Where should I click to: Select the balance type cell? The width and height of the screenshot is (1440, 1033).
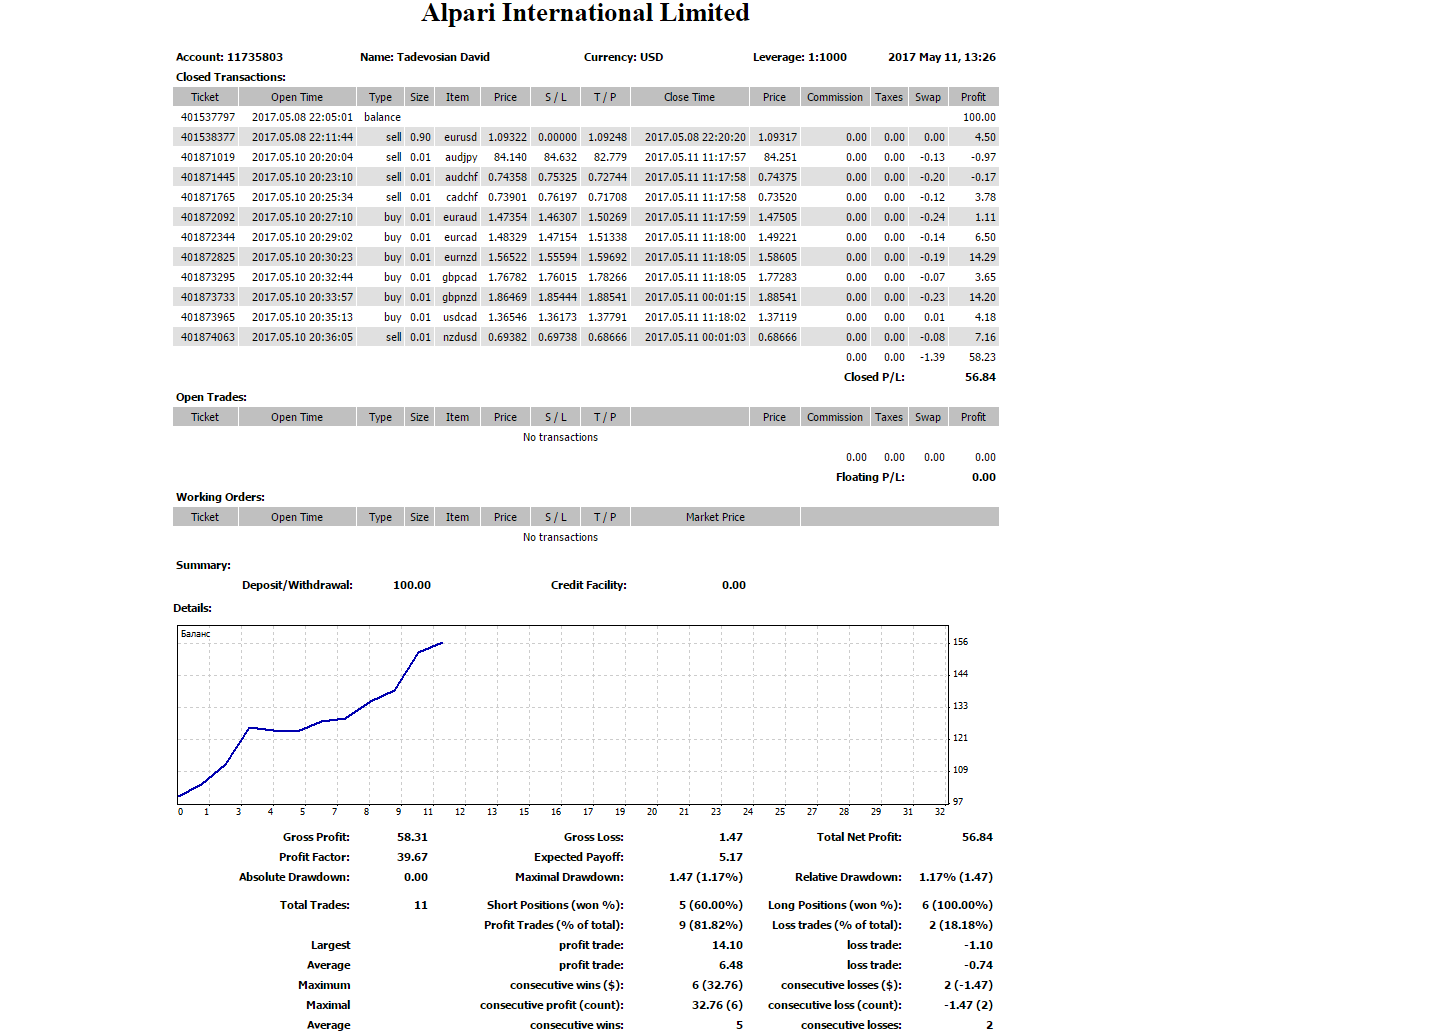[382, 117]
